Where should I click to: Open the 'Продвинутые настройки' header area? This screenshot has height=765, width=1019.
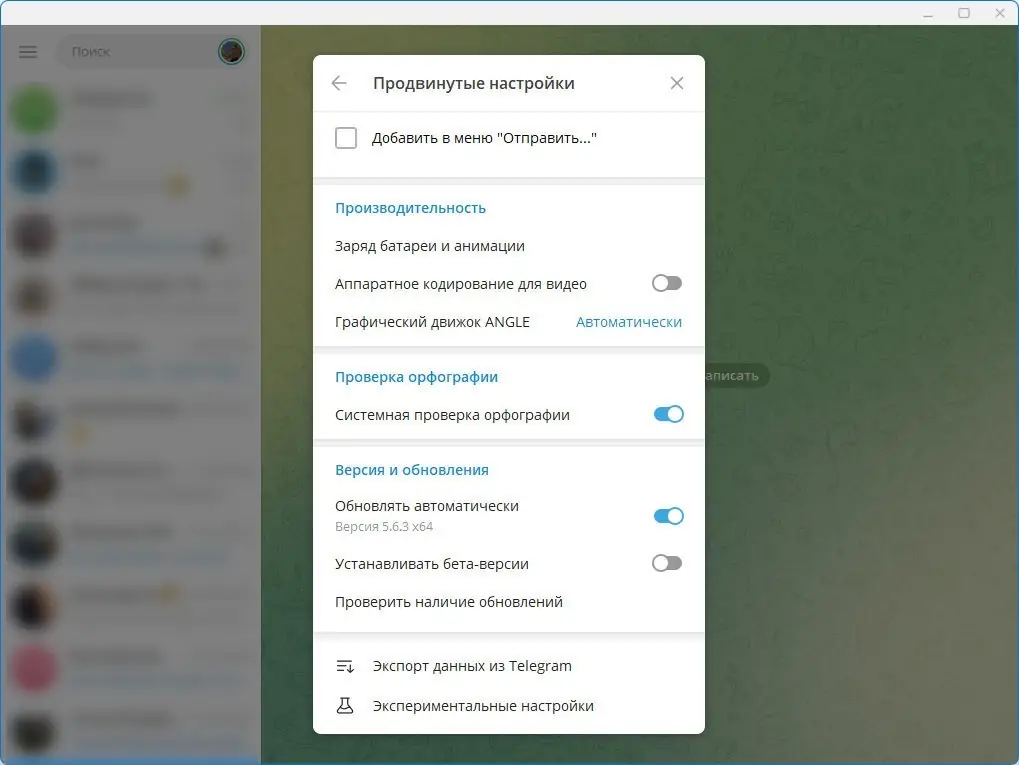[x=473, y=83]
